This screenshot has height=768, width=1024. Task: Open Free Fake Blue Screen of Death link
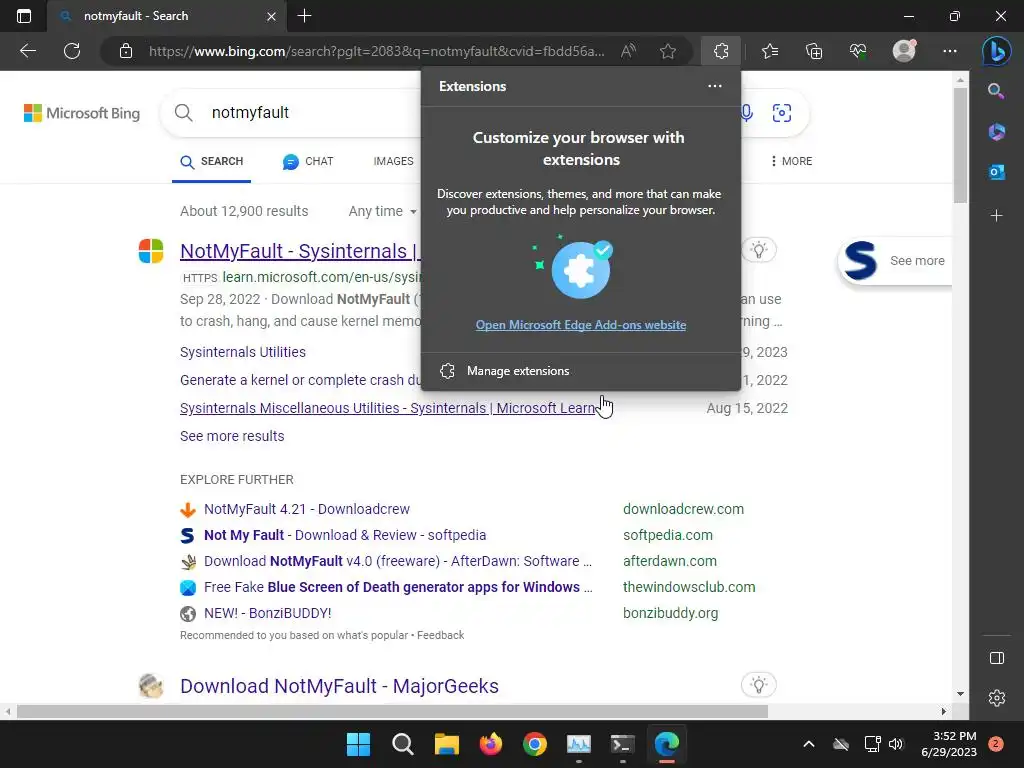point(398,587)
